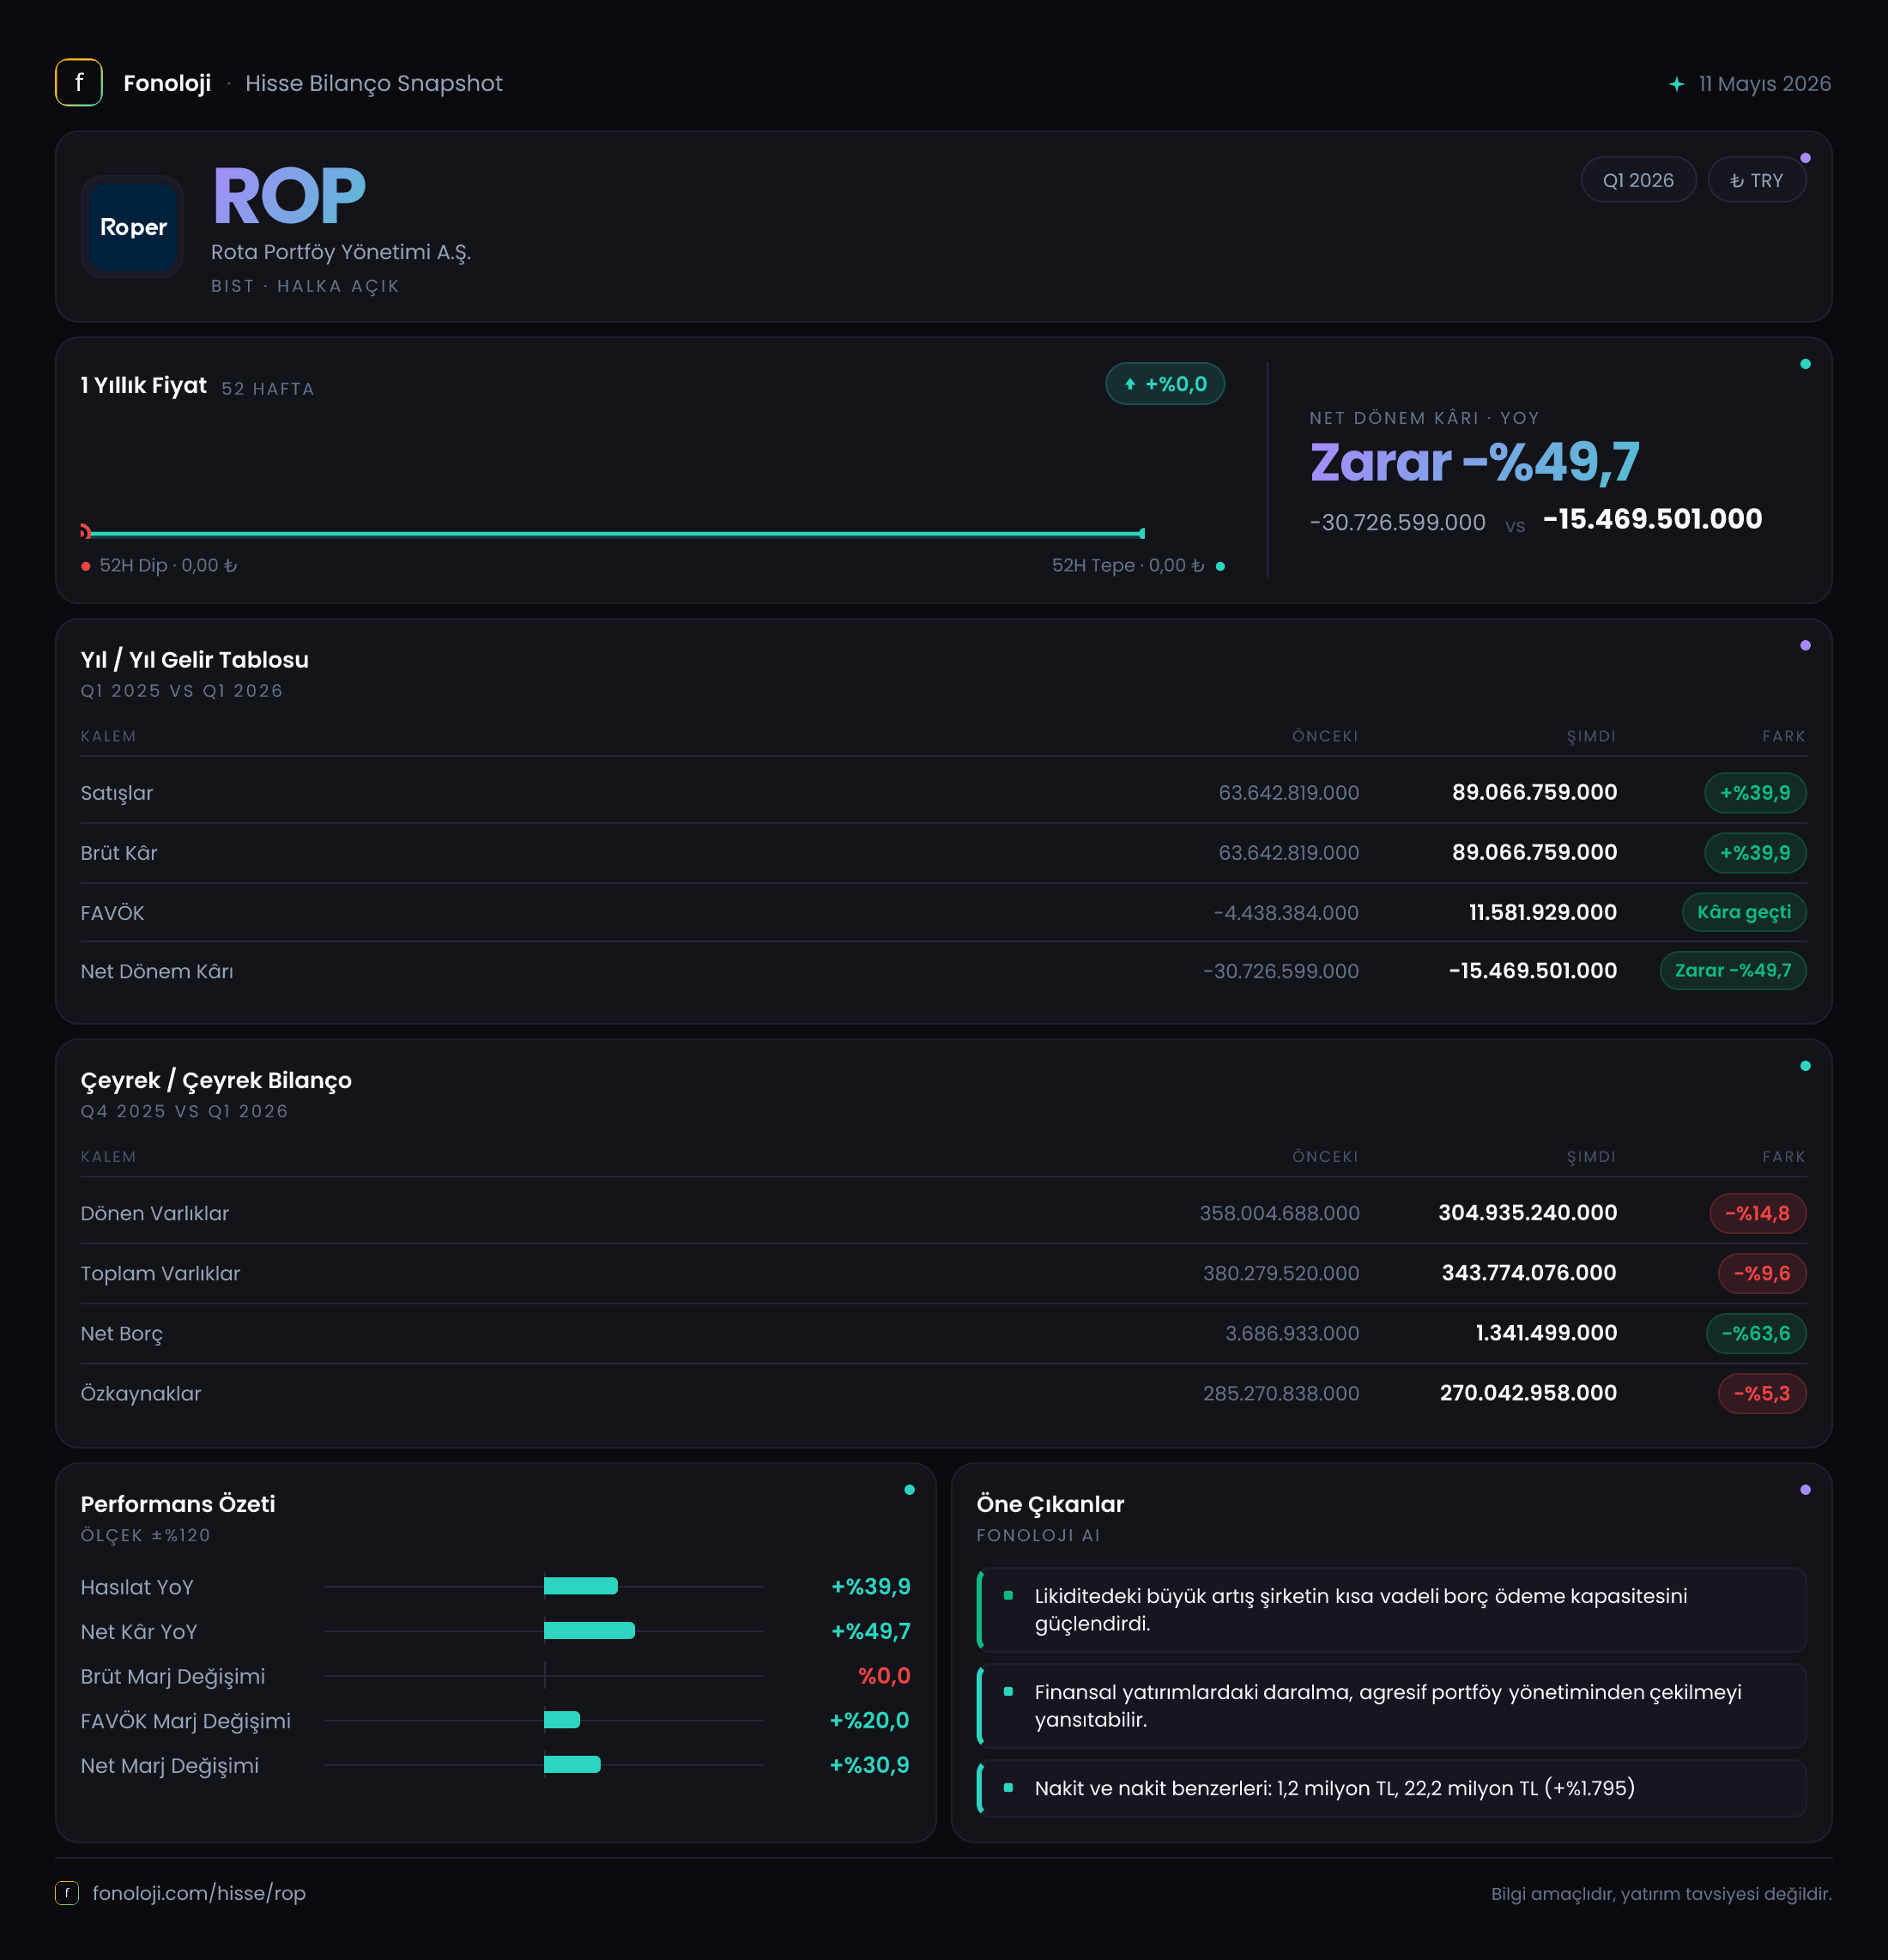Screen dimensions: 1888x1960
Task: Open the fonoloji.com/hisse/rop link
Action: [199, 1893]
